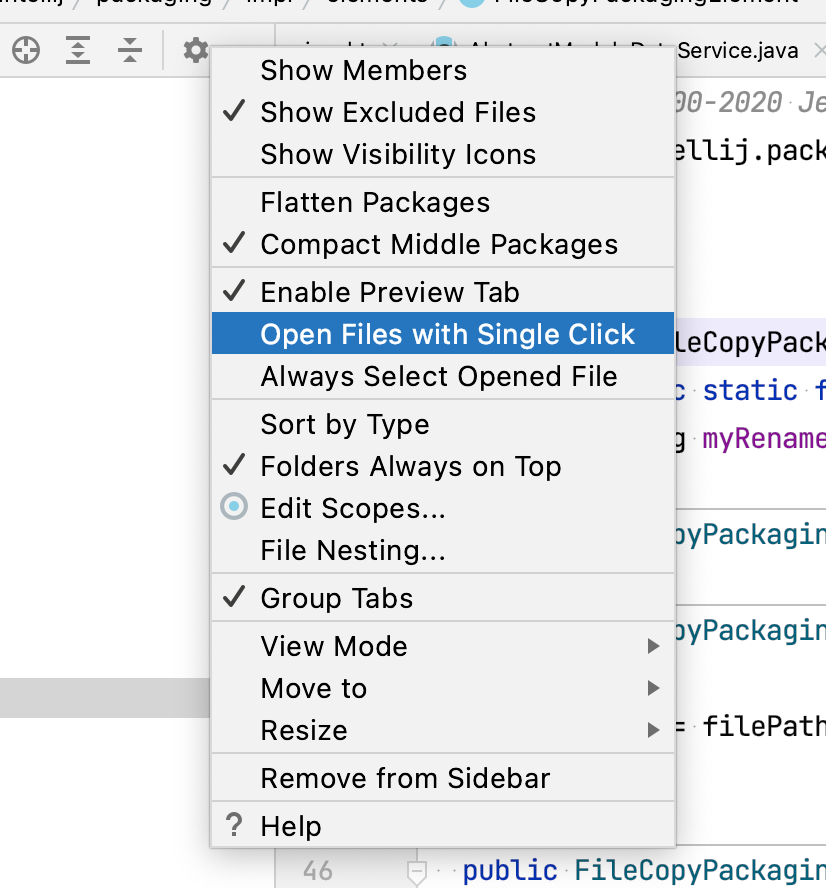Click the fold marker in editor gutter
This screenshot has height=888, width=826.
(x=417, y=870)
